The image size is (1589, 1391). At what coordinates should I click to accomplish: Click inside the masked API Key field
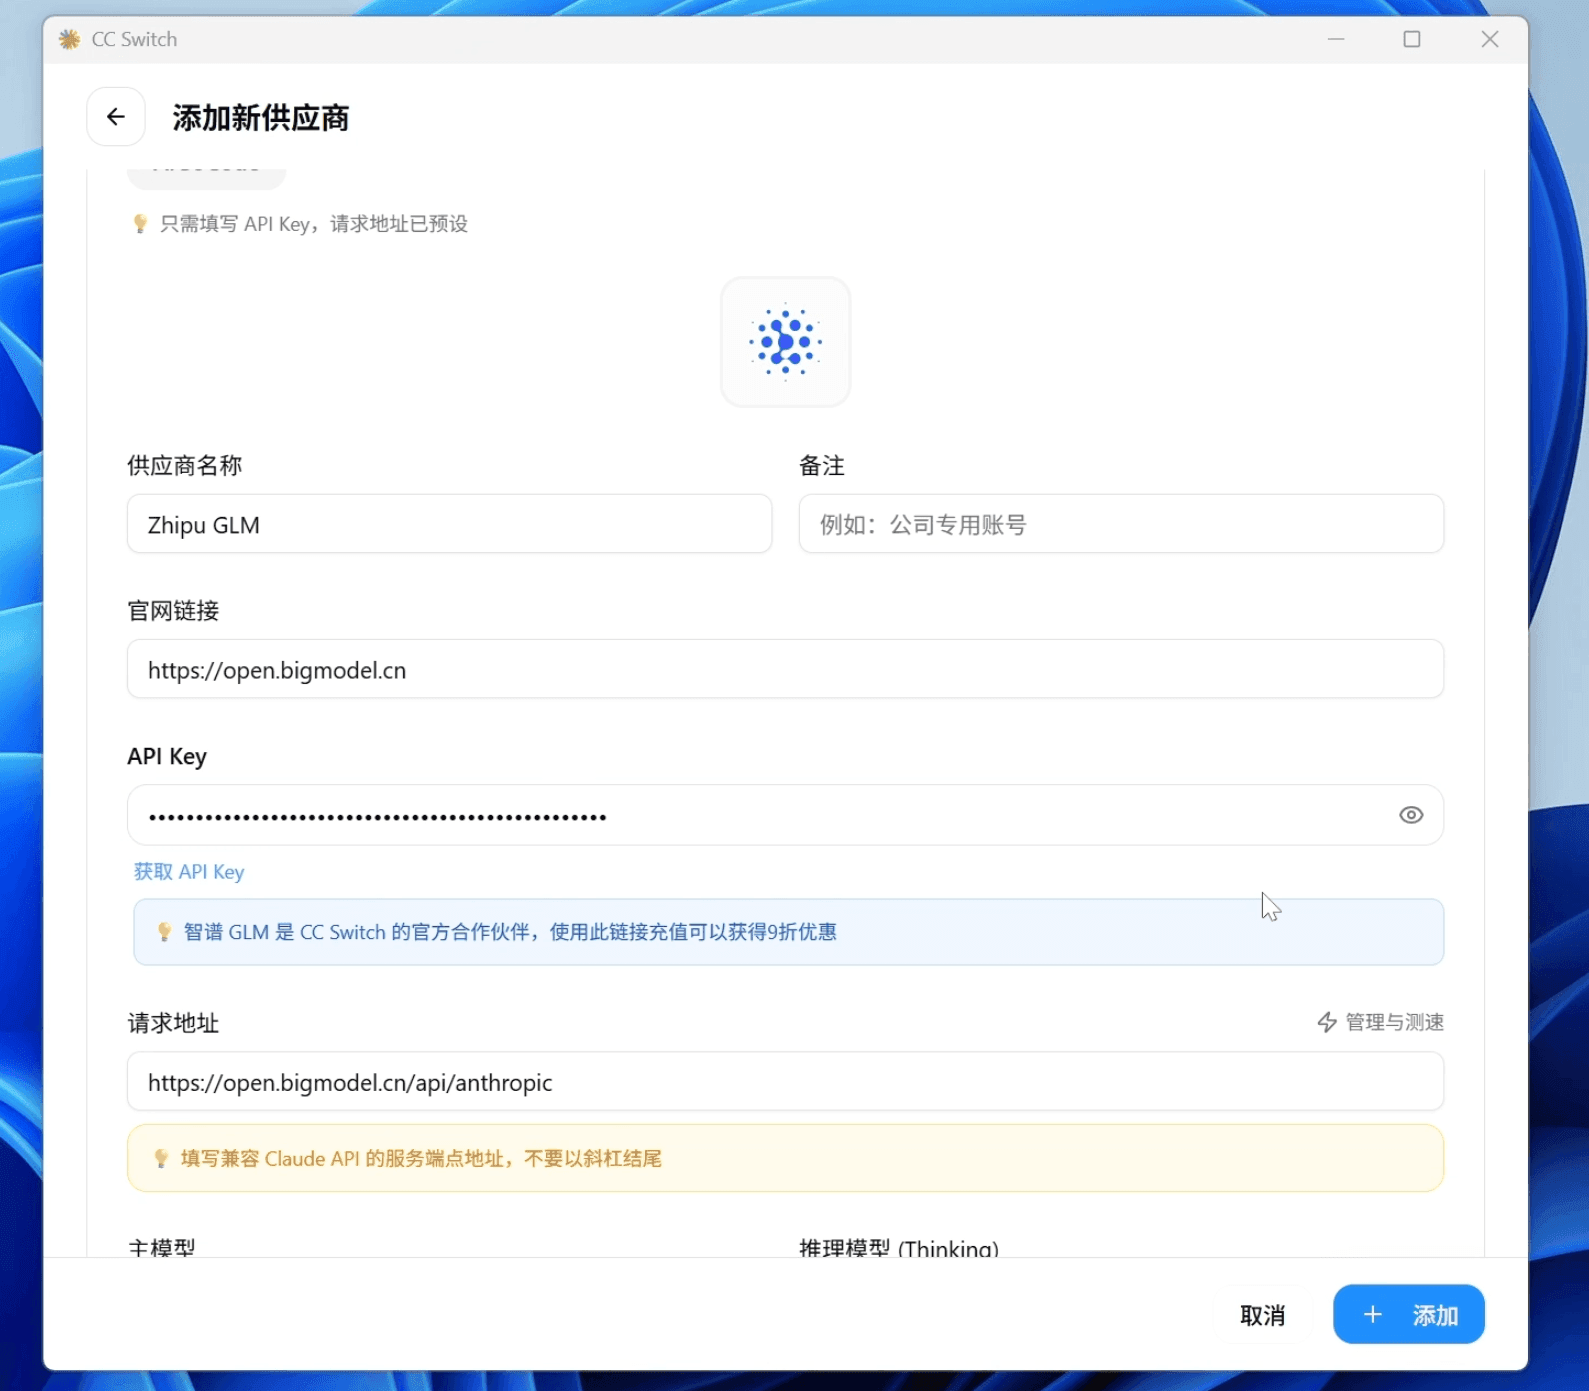coord(760,815)
